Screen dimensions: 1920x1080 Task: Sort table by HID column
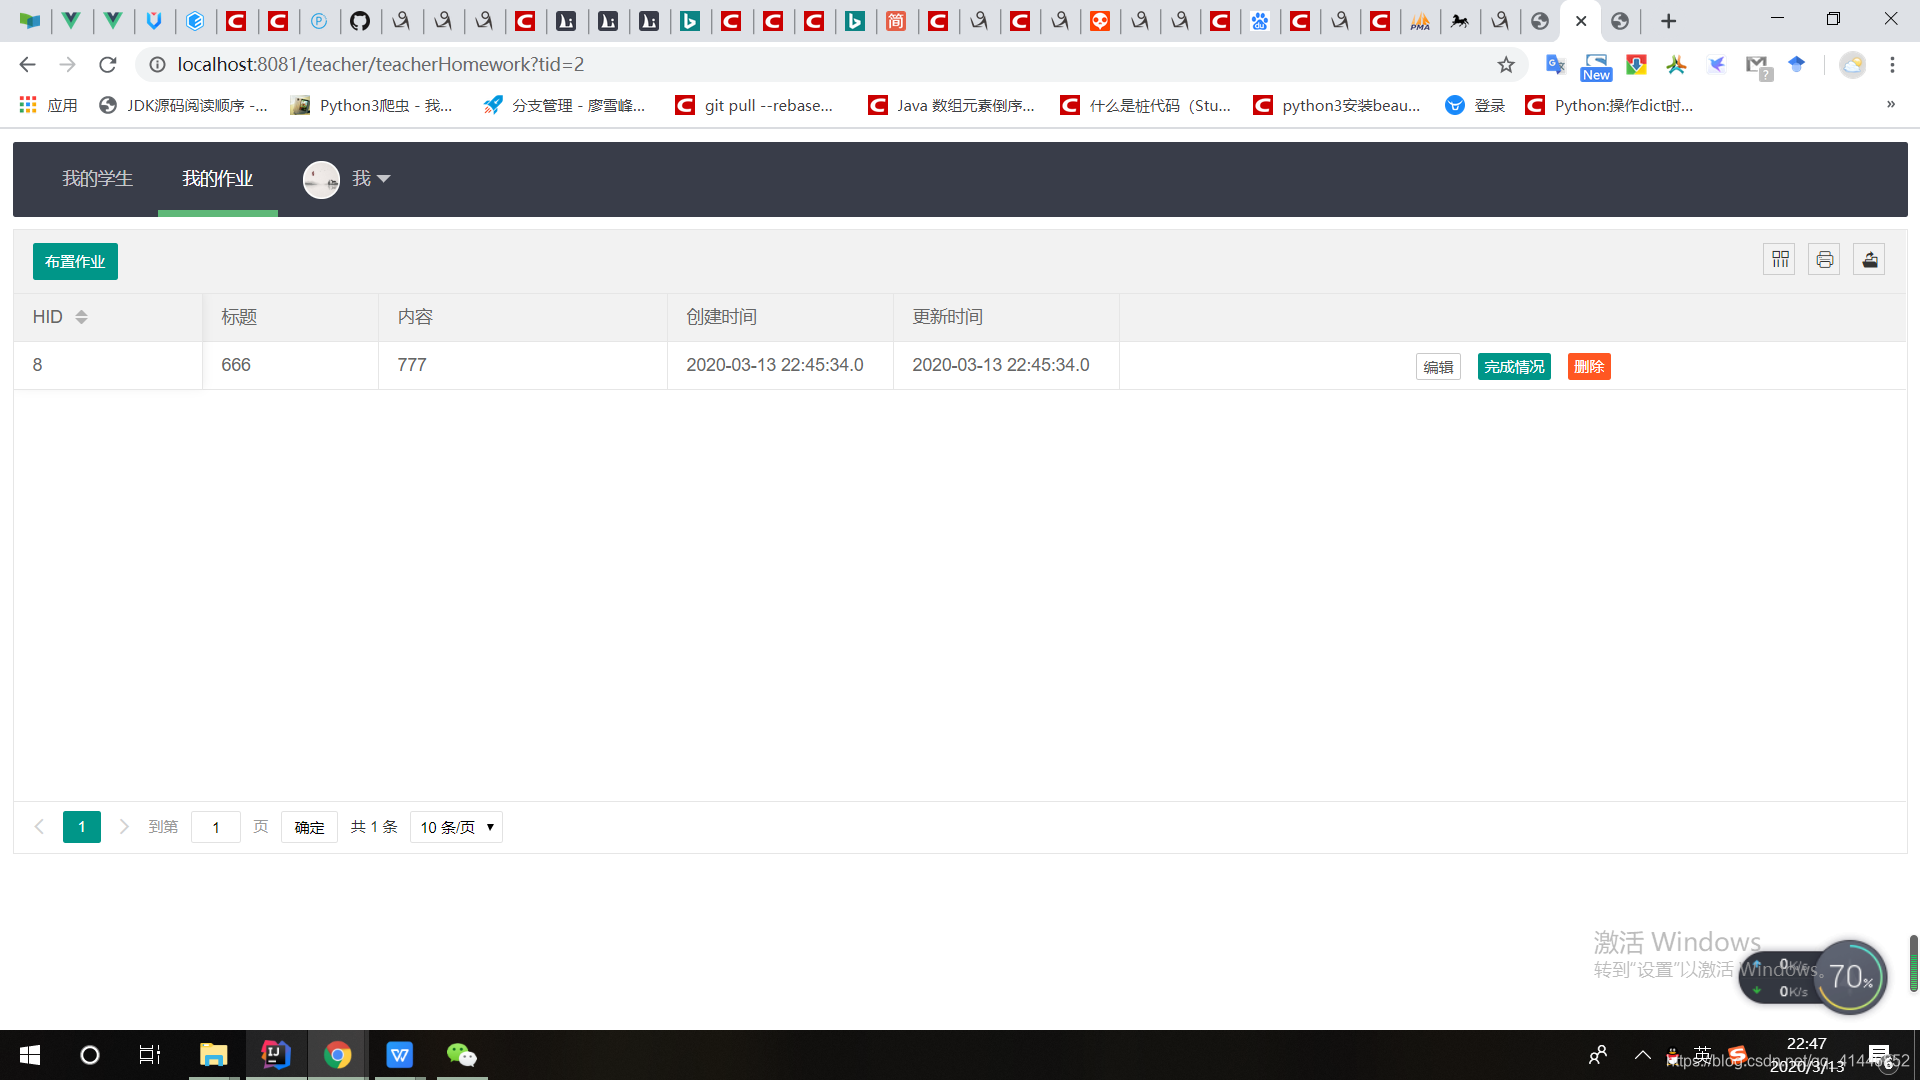pyautogui.click(x=81, y=317)
